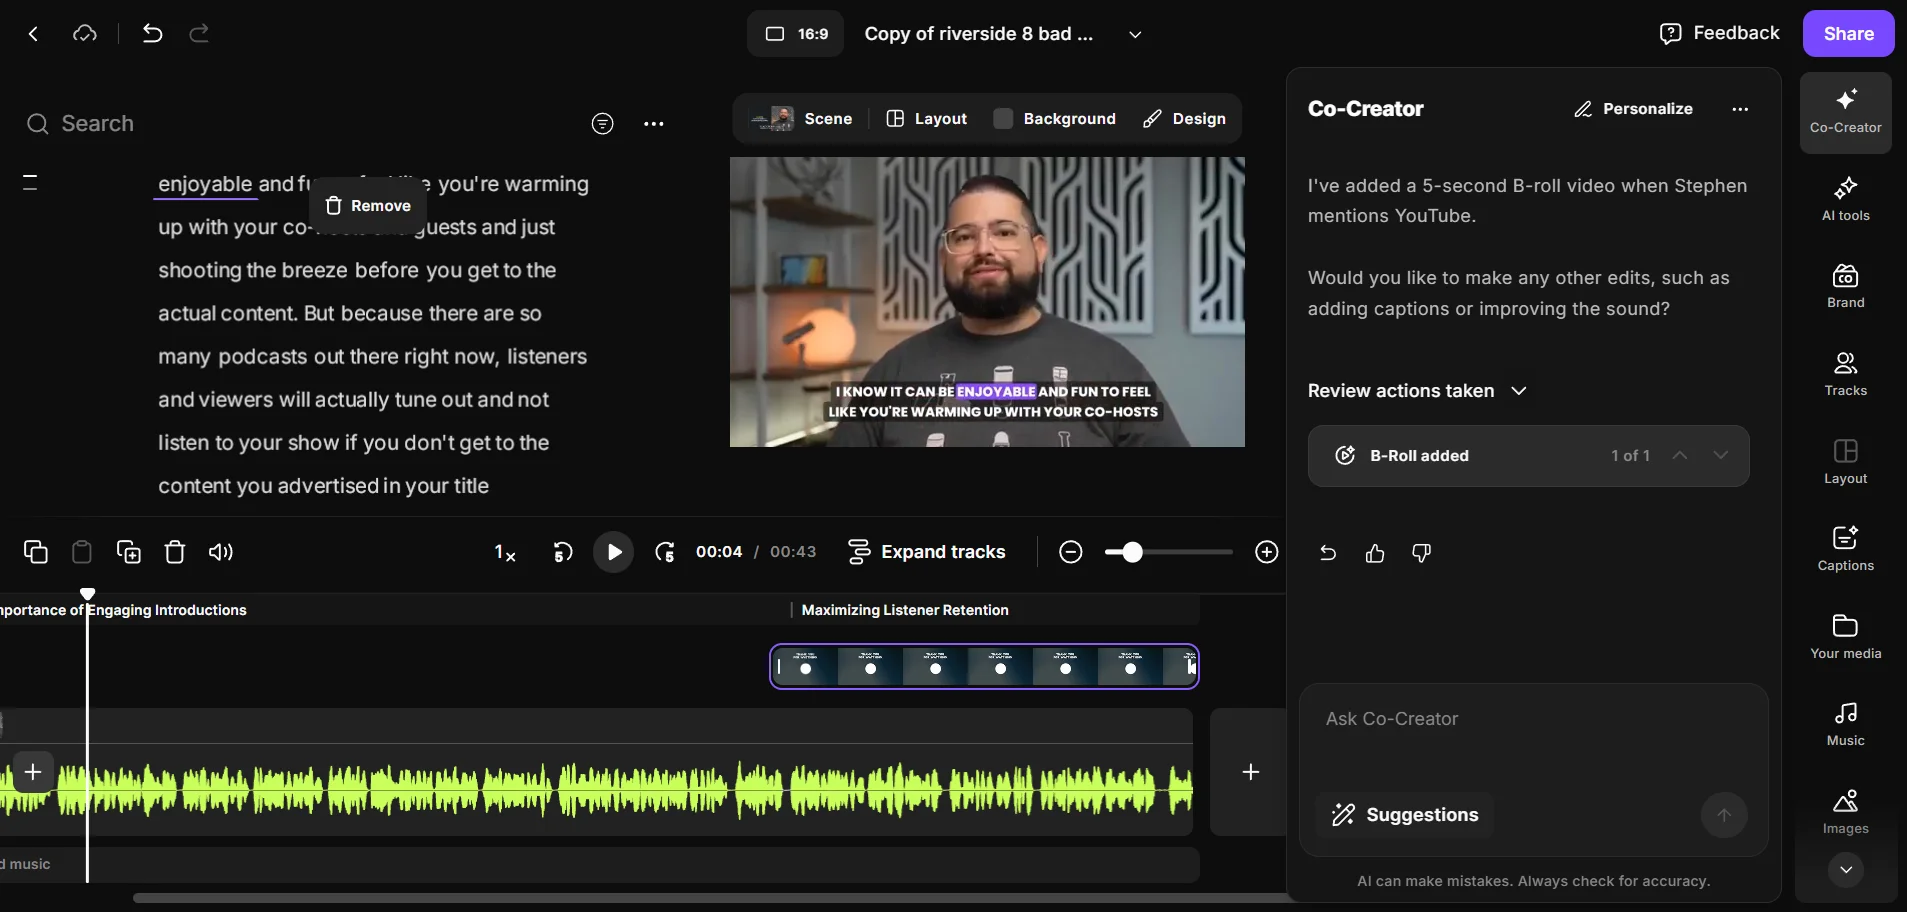Click Personalize in Co-Creator panel
The width and height of the screenshot is (1907, 912).
click(x=1634, y=109)
